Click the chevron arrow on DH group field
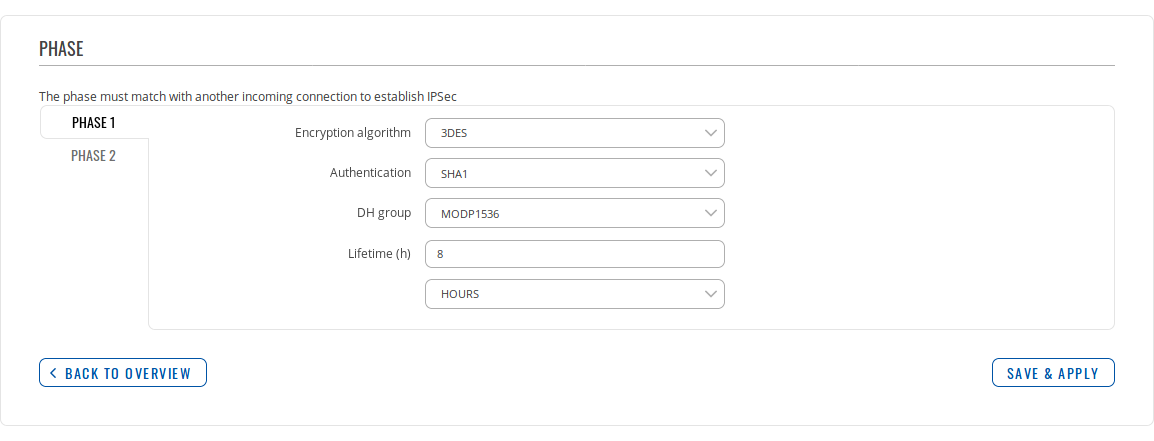Image resolution: width=1154 pixels, height=441 pixels. (x=710, y=213)
